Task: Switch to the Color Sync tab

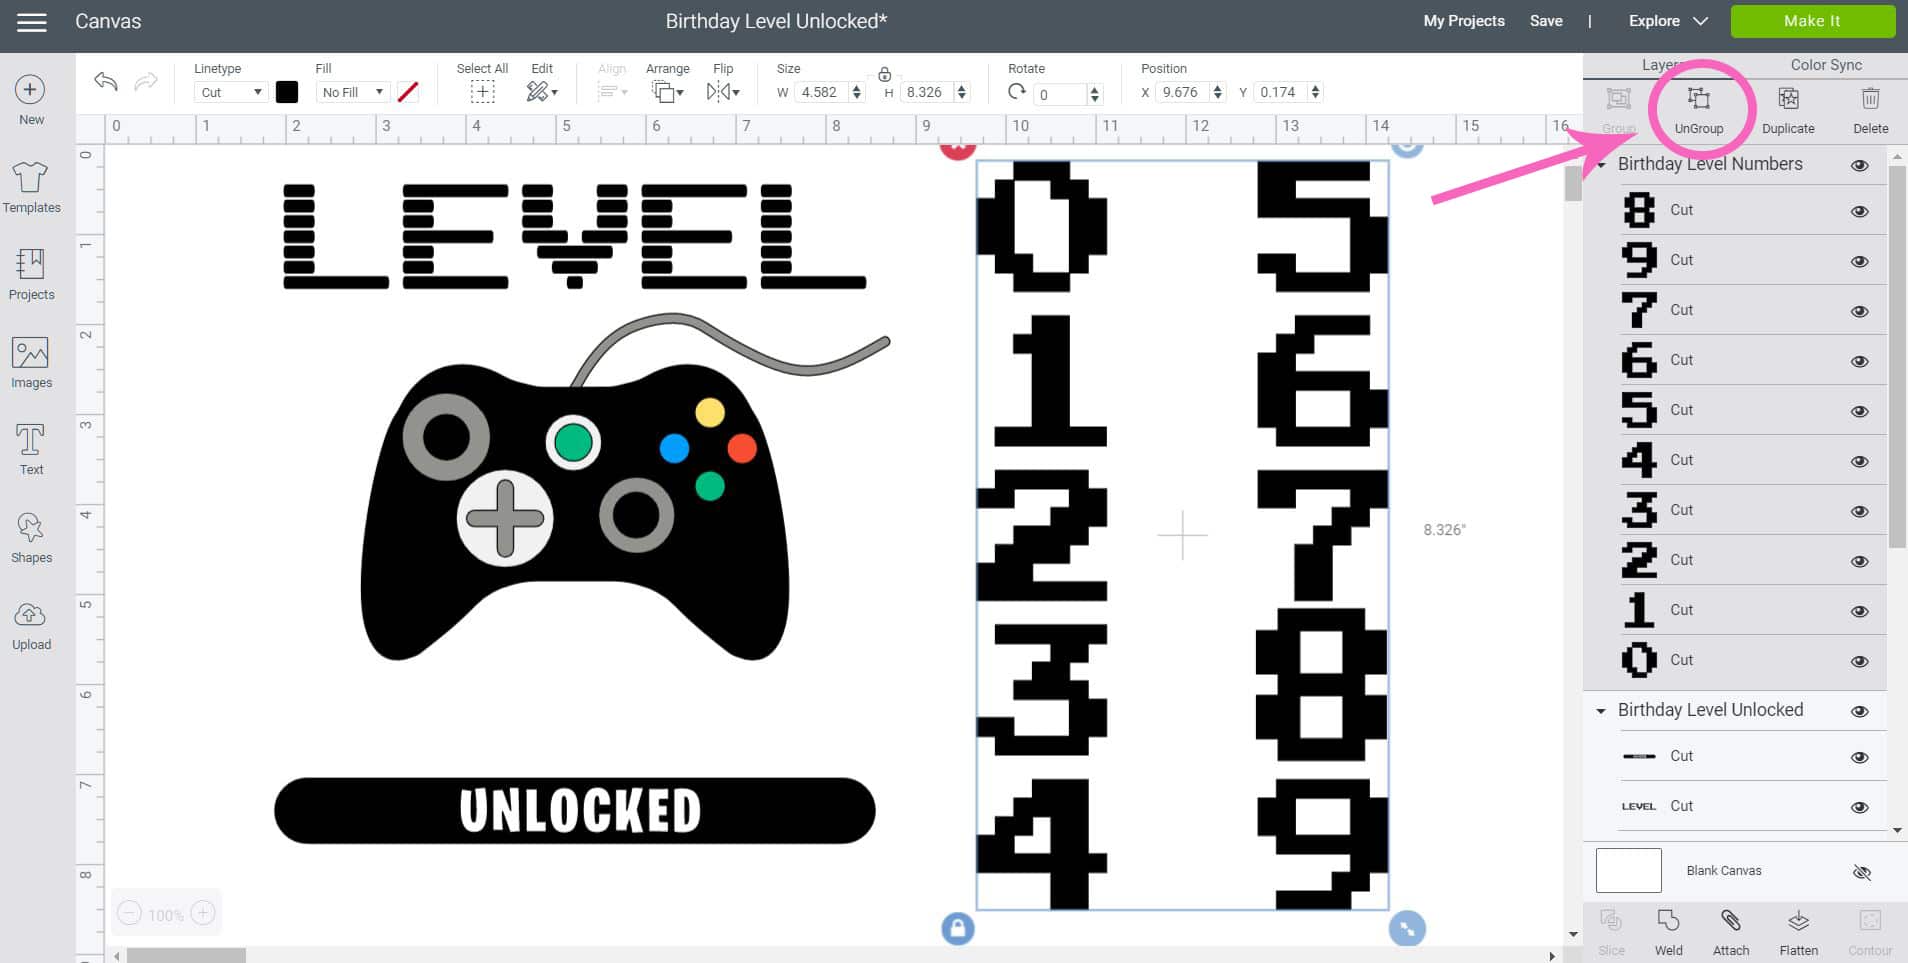Action: [x=1826, y=64]
